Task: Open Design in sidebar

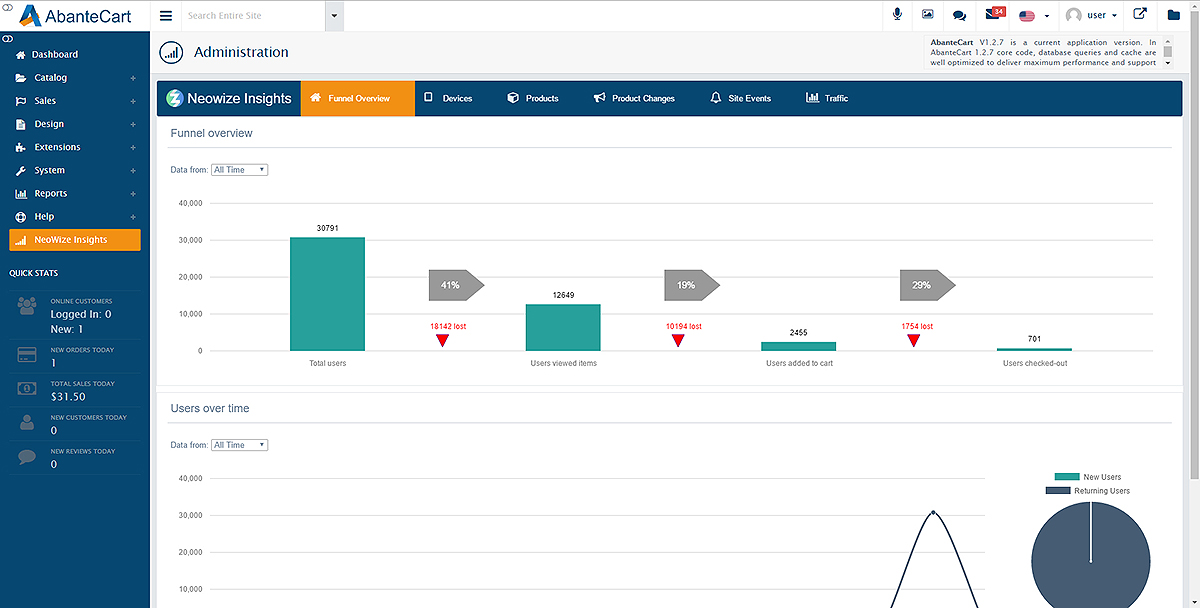Action: pos(75,124)
